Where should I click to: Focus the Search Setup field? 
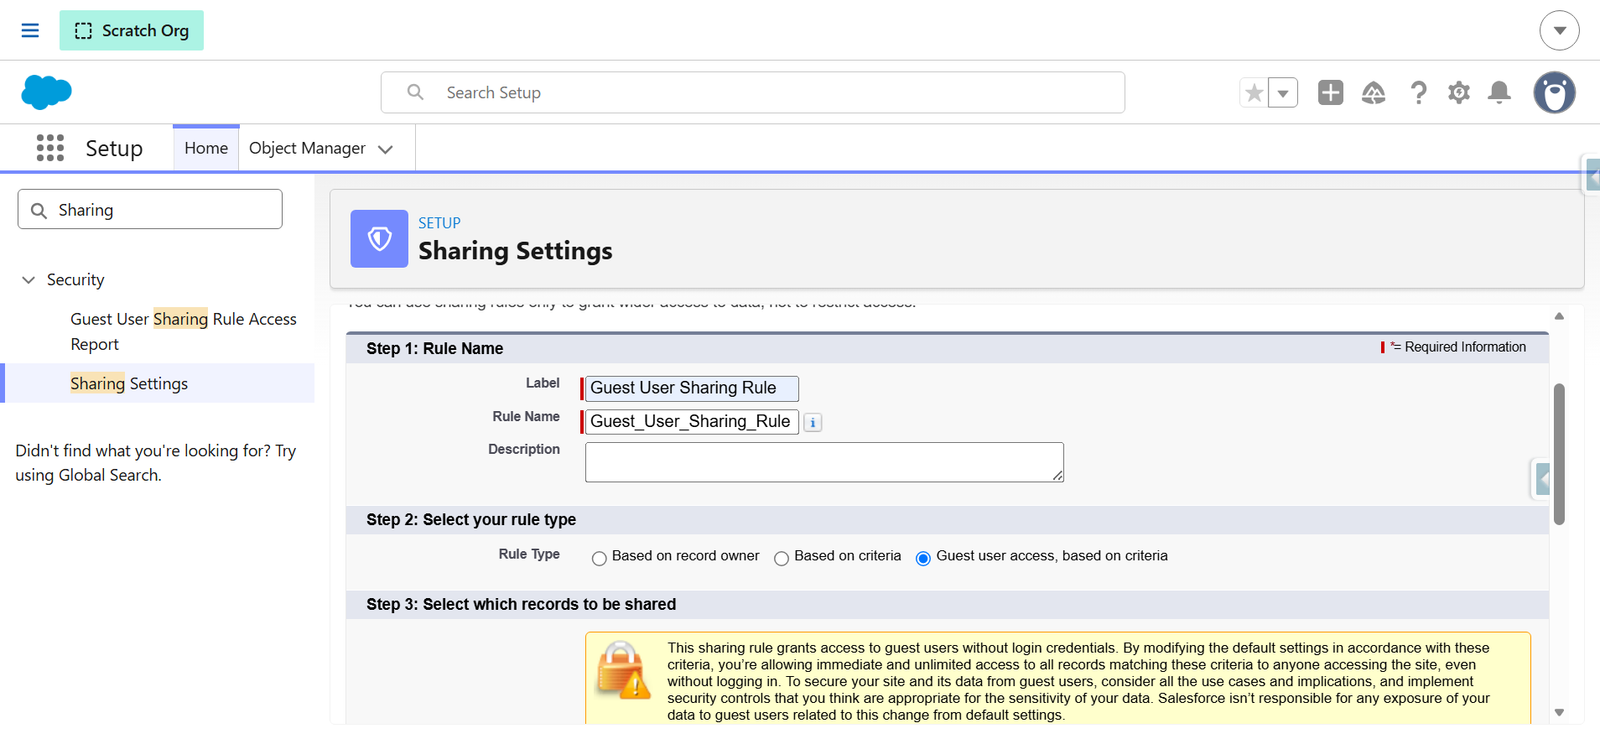click(752, 92)
